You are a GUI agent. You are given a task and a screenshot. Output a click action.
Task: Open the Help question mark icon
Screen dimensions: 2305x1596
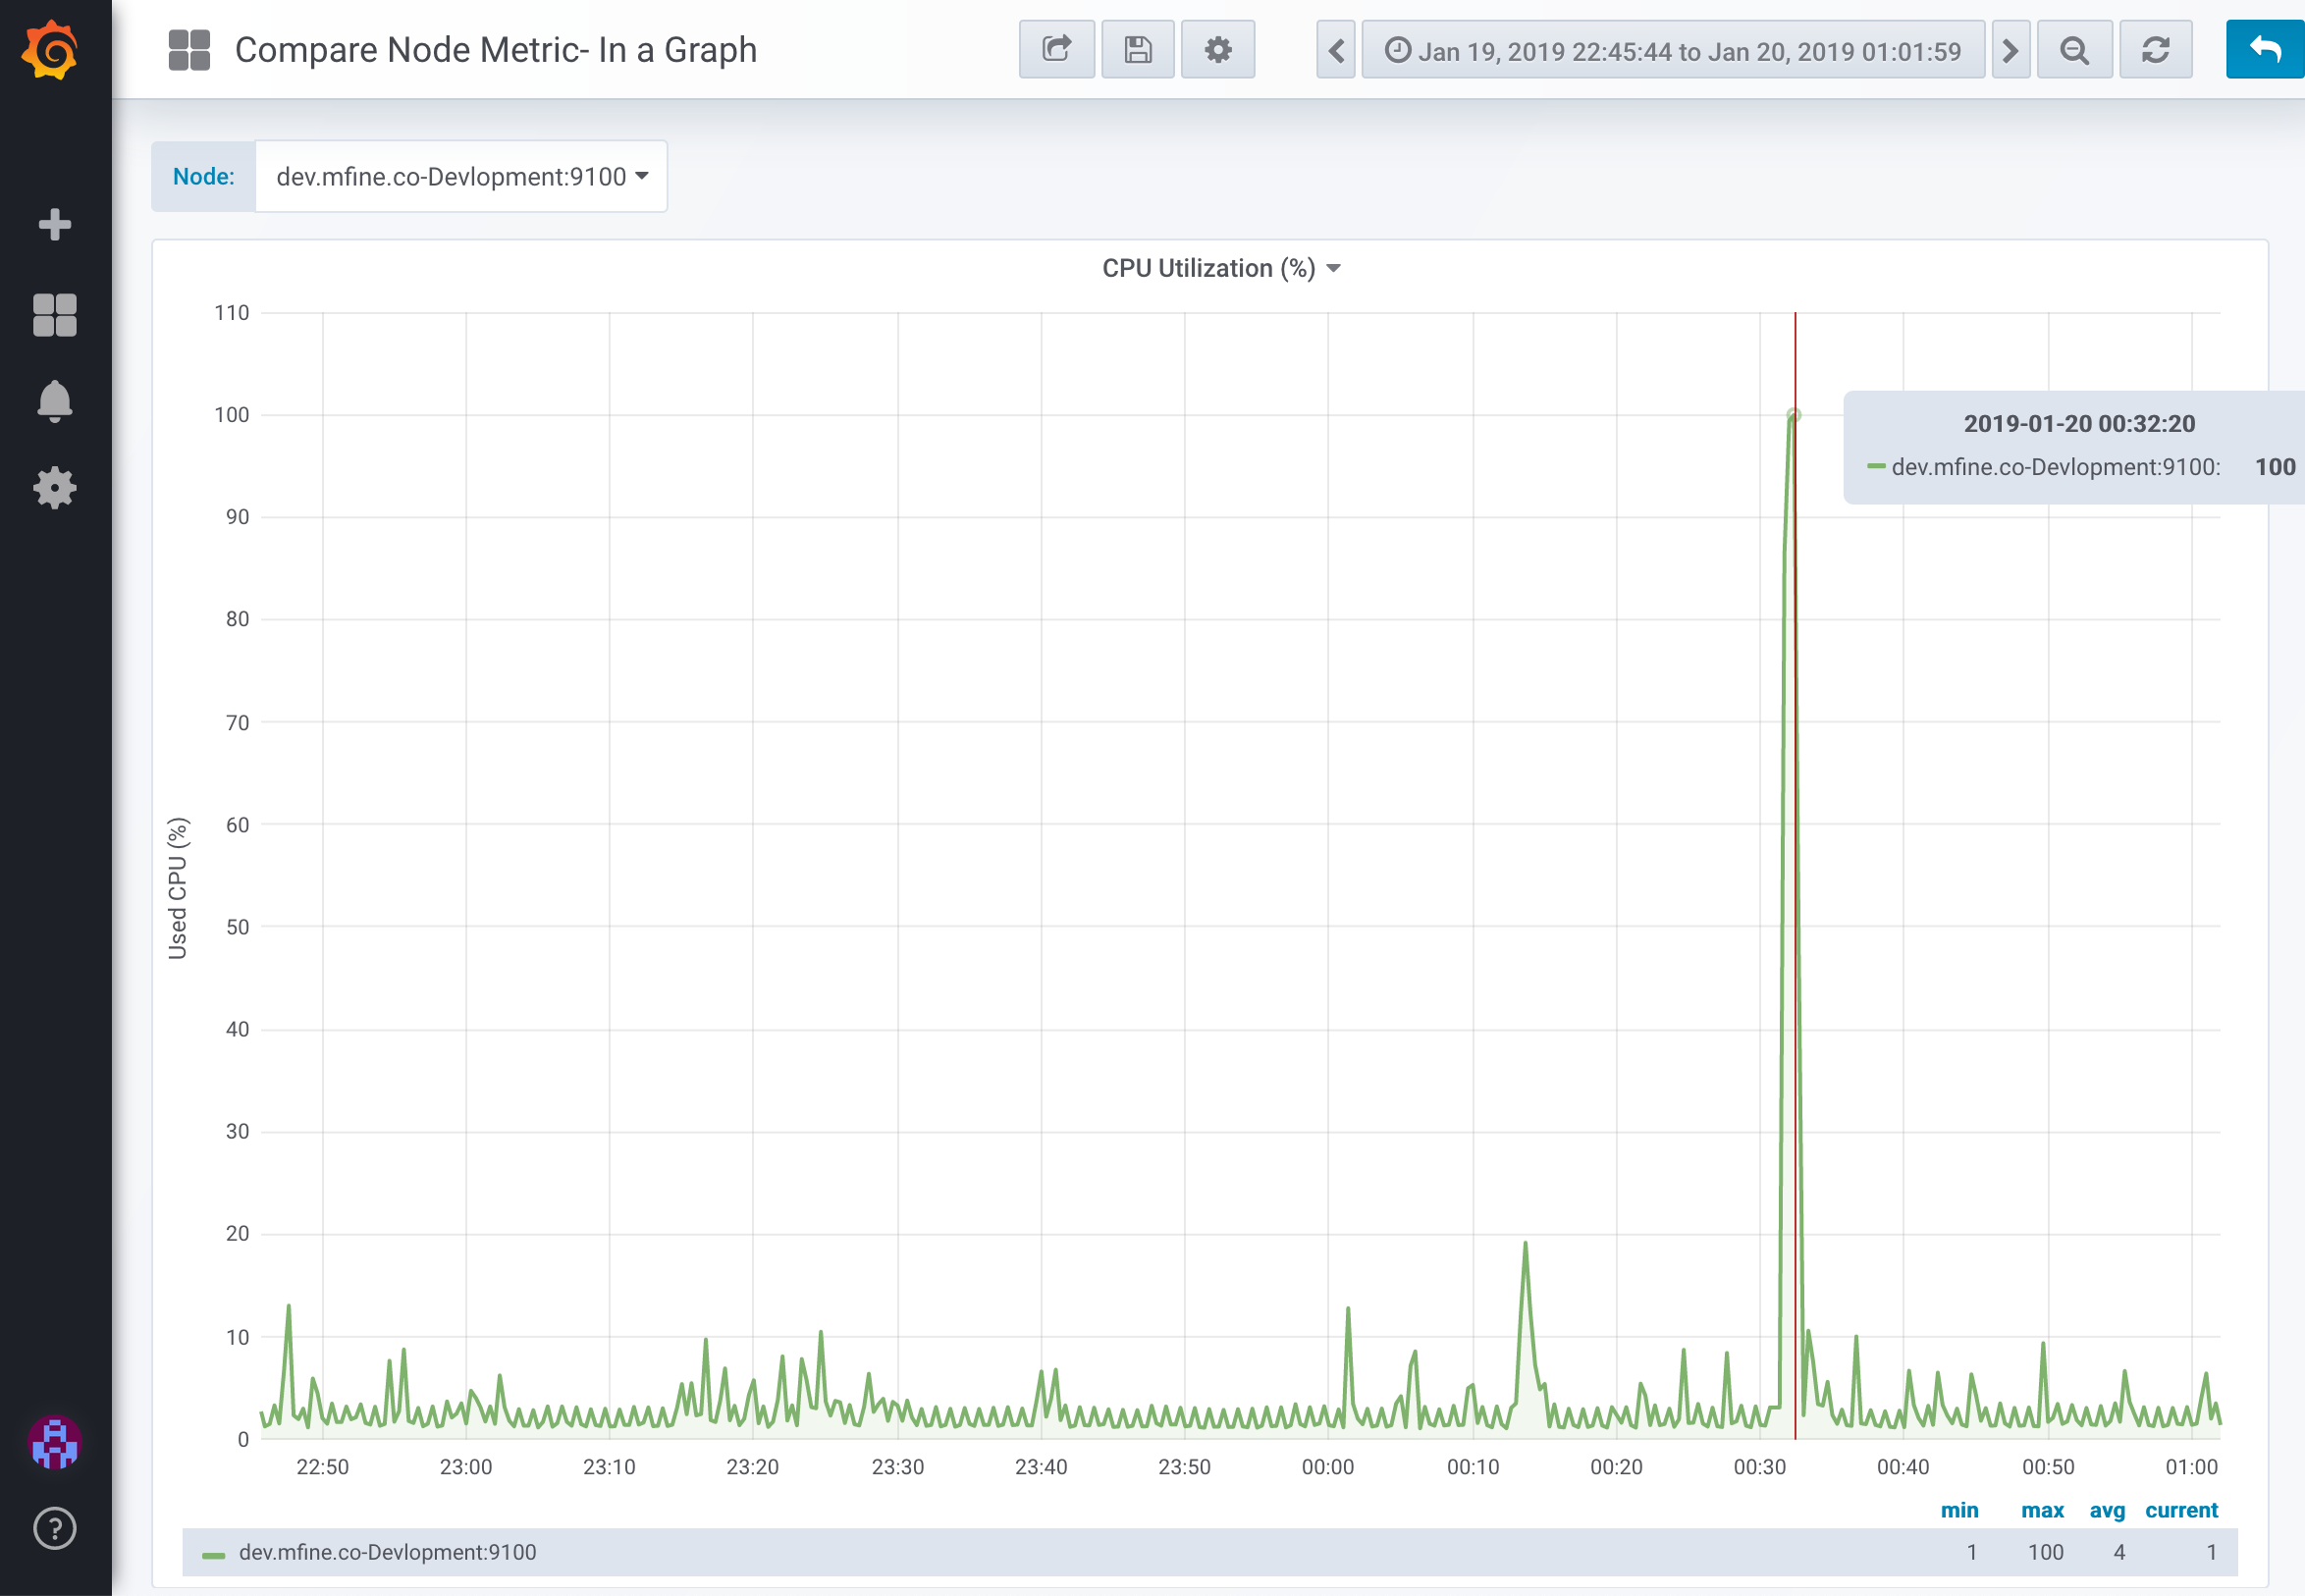click(x=54, y=1528)
